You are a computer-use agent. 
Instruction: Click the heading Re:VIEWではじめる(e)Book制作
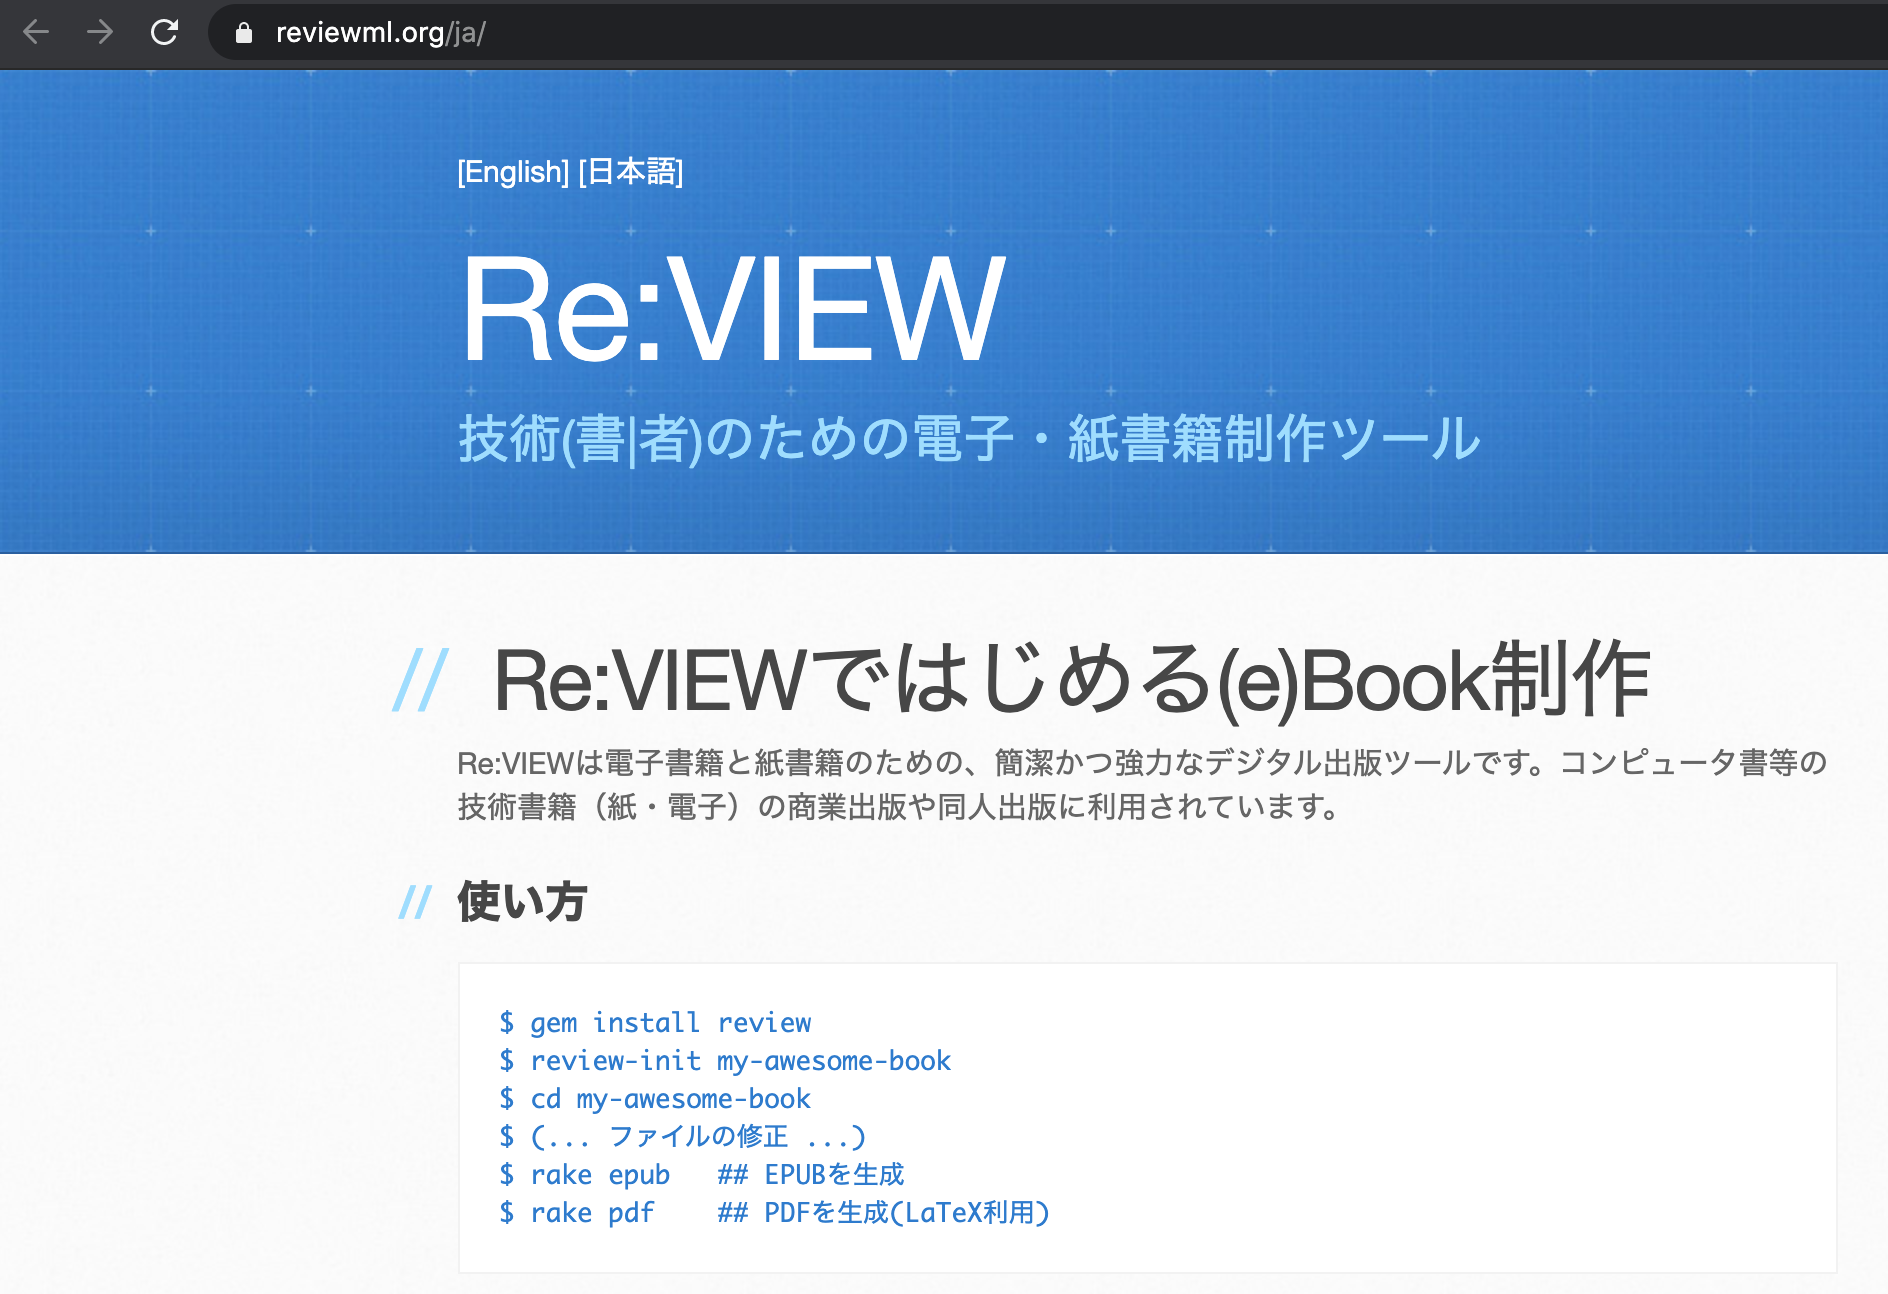[1071, 680]
